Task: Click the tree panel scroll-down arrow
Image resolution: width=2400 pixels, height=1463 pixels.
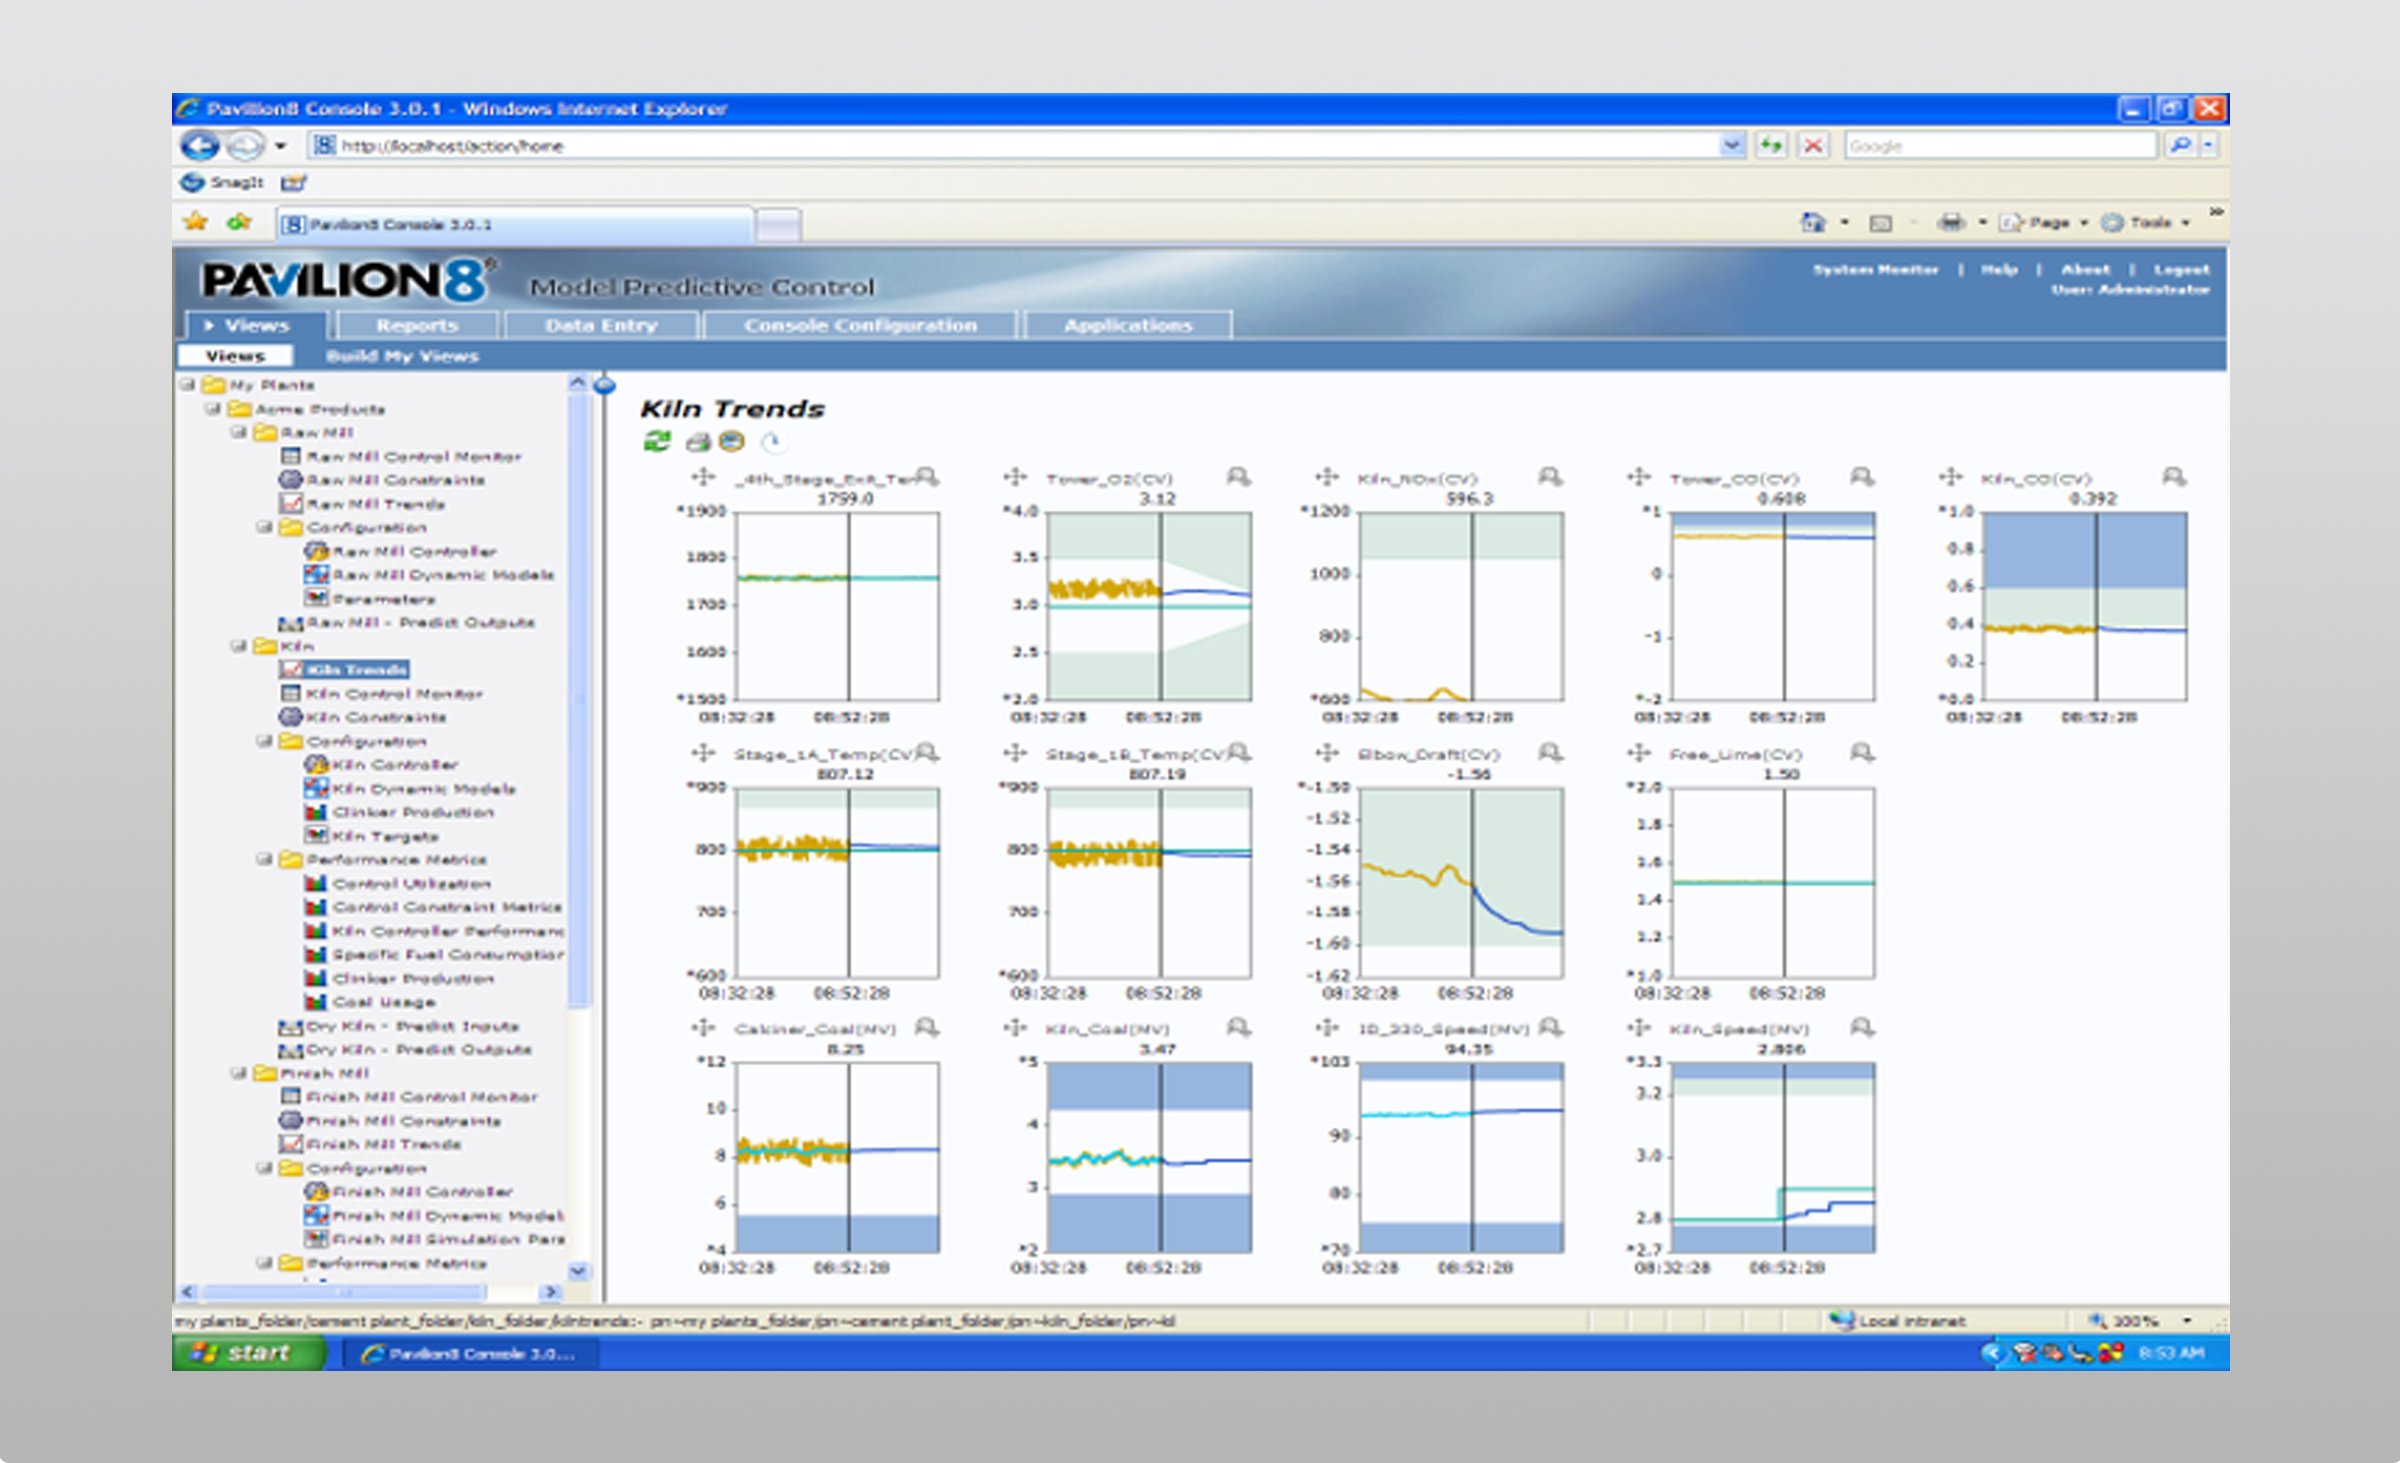Action: tap(578, 1271)
